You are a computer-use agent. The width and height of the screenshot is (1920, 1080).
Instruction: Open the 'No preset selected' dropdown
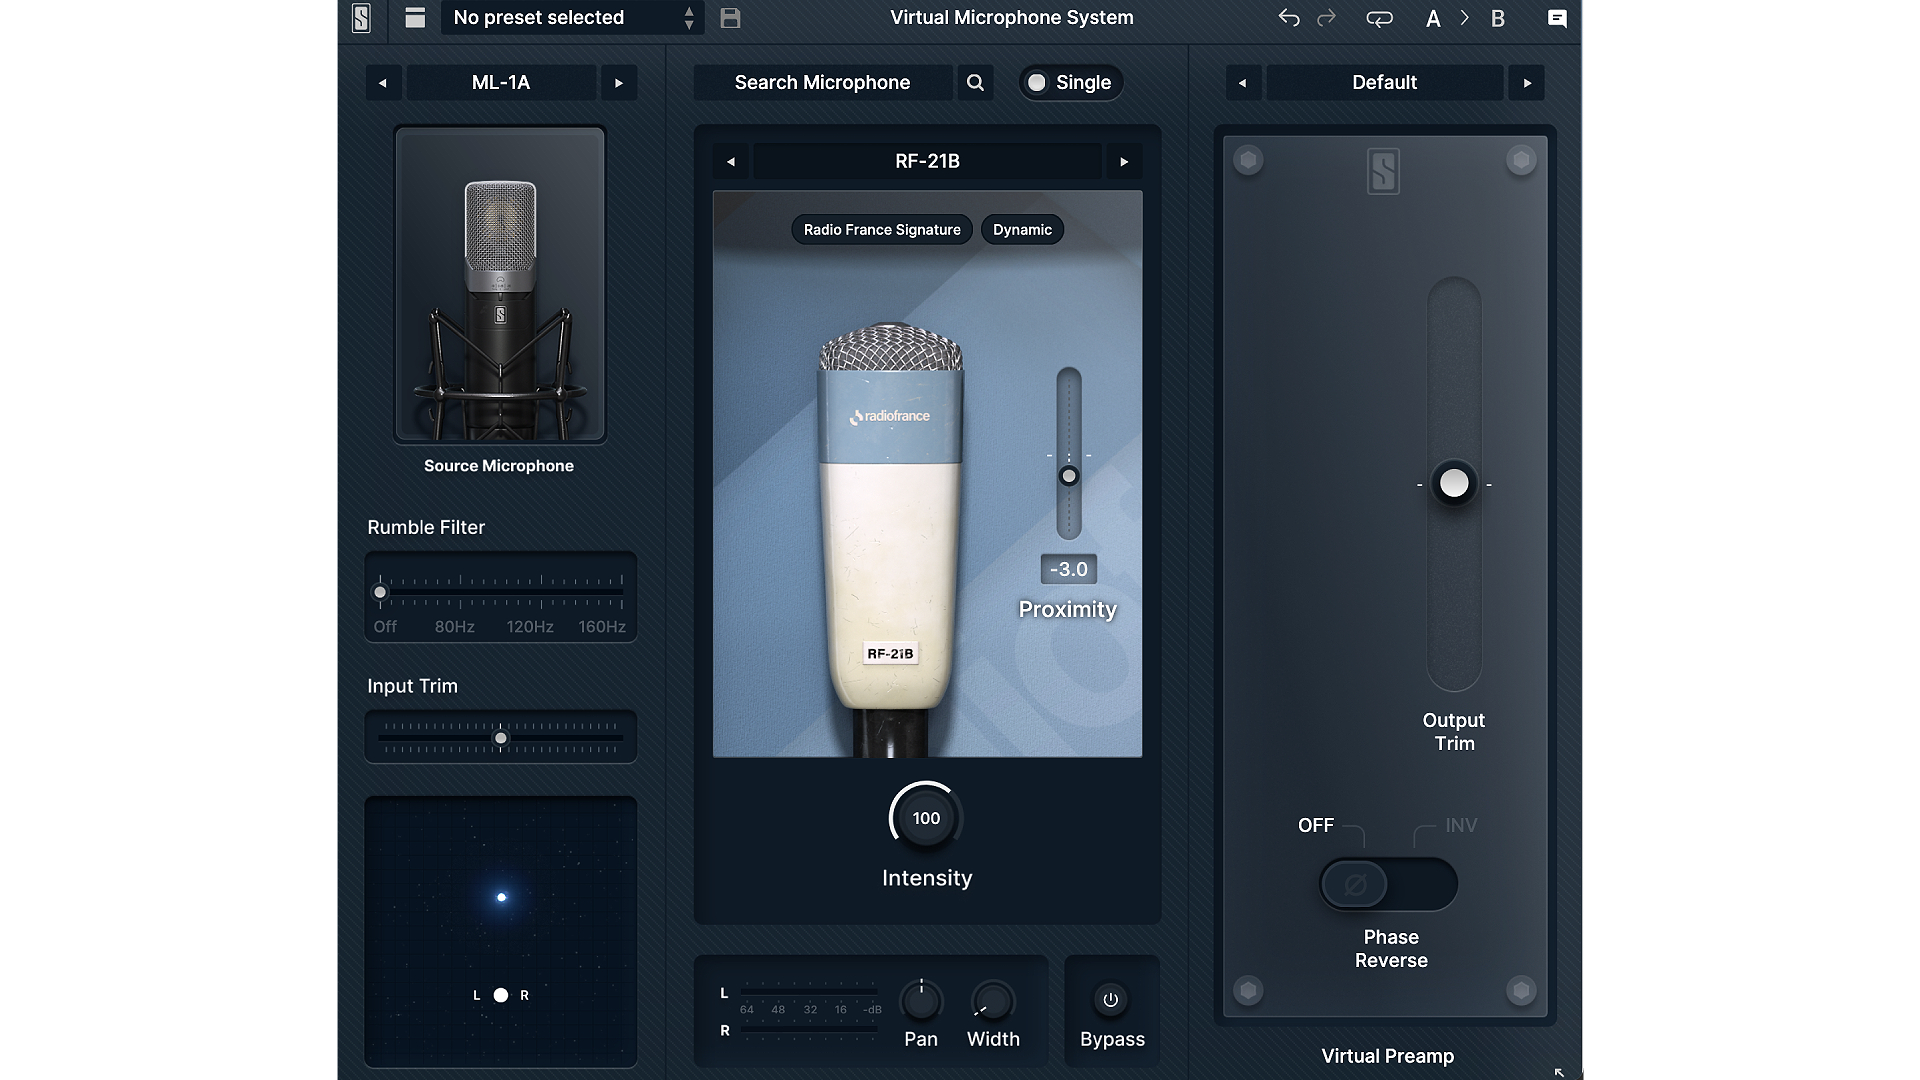572,18
